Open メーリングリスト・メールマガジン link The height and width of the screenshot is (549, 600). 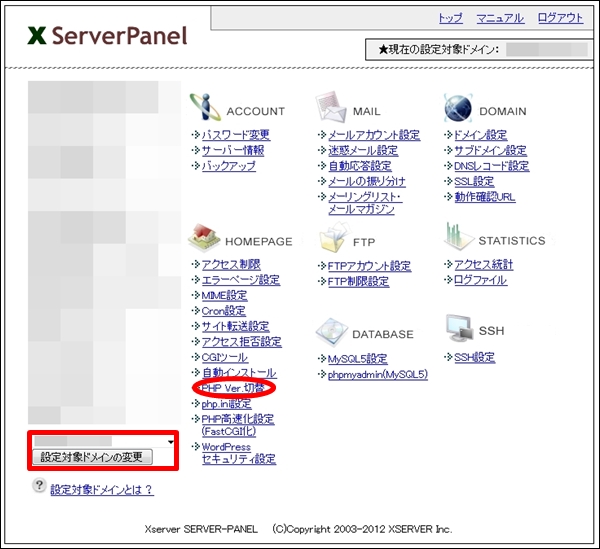pyautogui.click(x=365, y=203)
